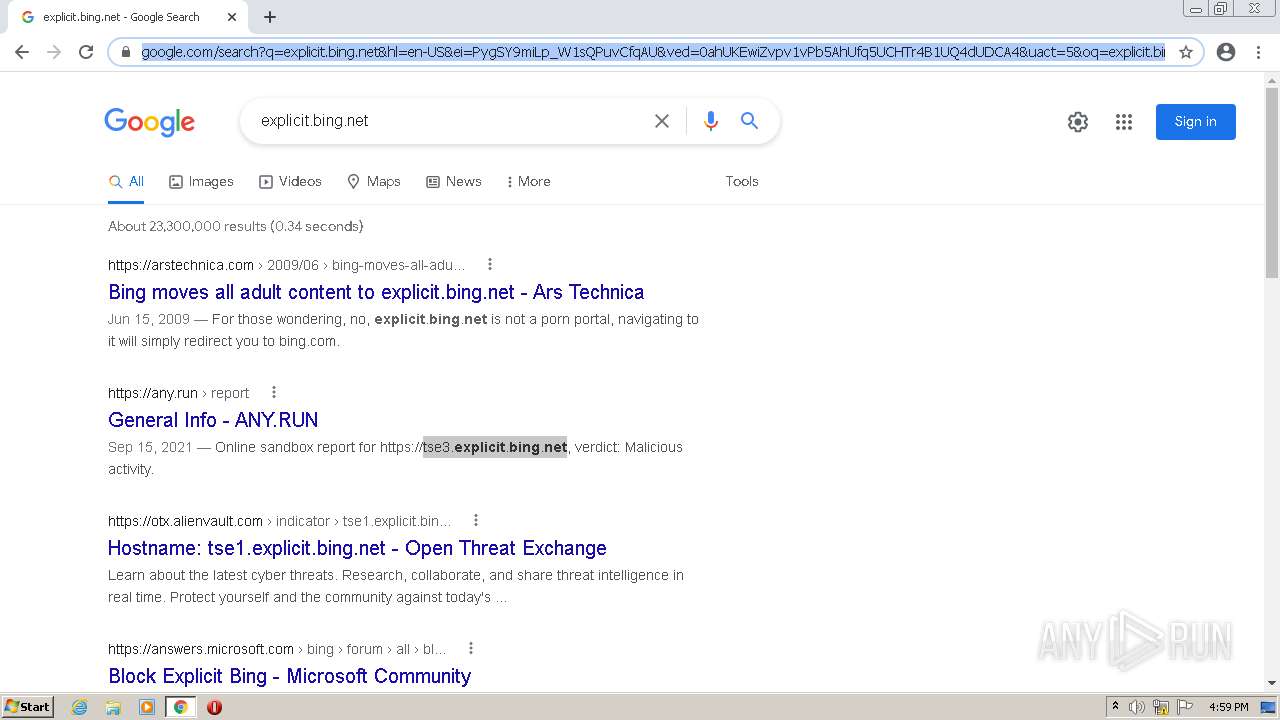Screen dimensions: 1280x720
Task: Open three-dot options for any.run result
Action: [274, 393]
